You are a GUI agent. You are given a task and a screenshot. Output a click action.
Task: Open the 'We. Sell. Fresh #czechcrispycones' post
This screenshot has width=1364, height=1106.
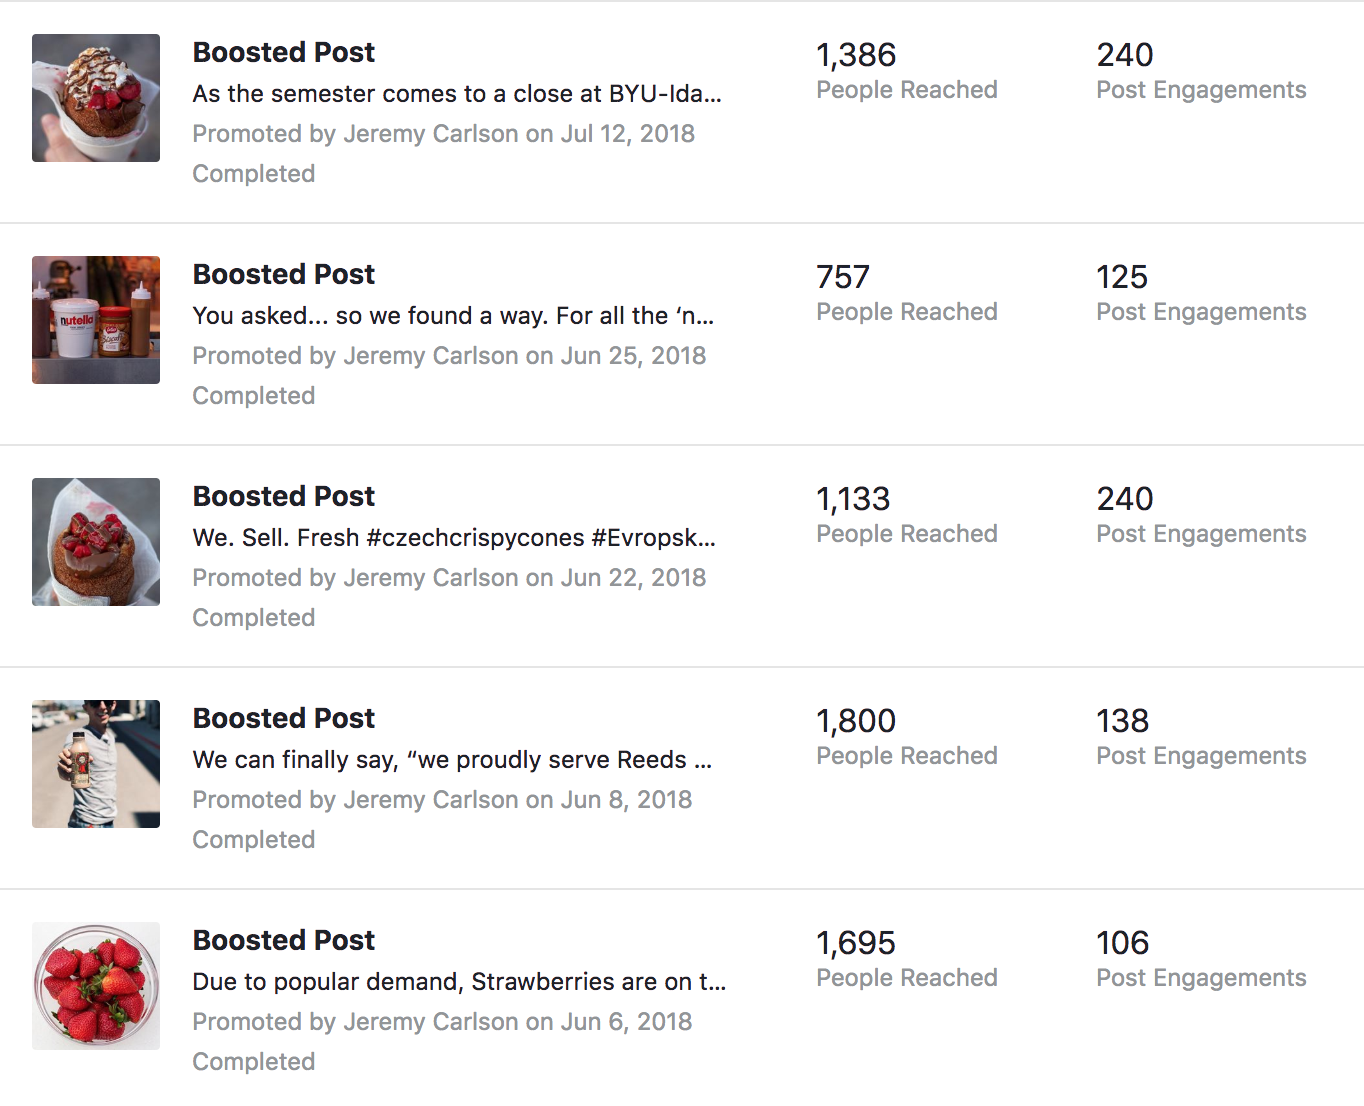(454, 538)
